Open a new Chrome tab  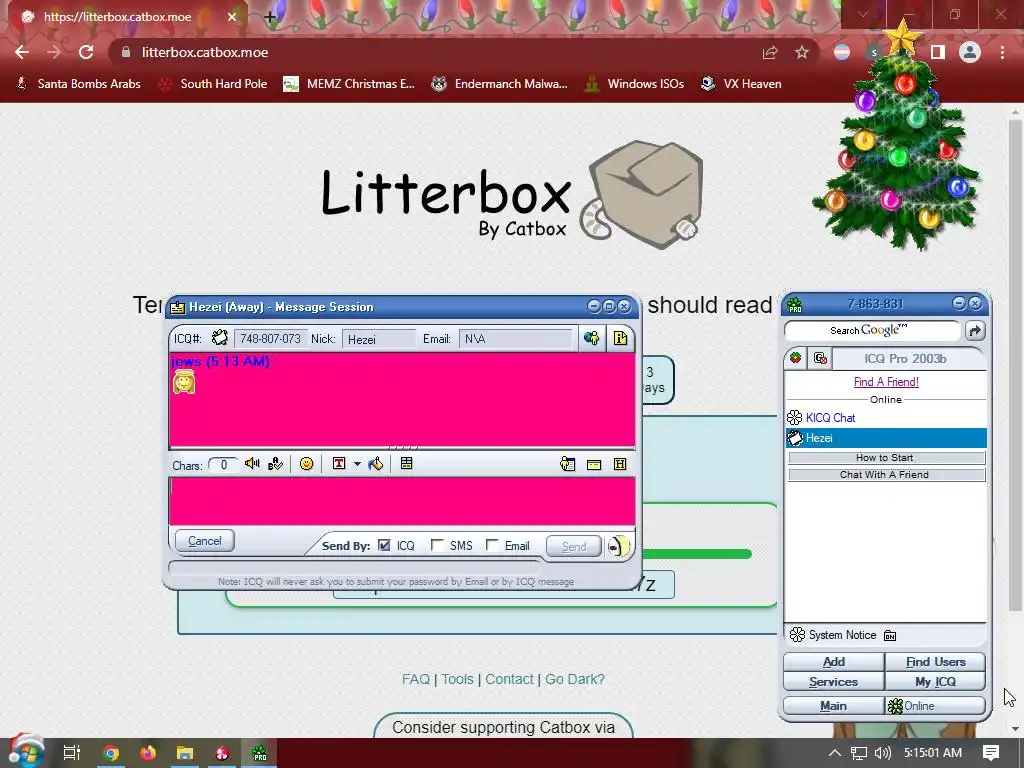pos(270,17)
